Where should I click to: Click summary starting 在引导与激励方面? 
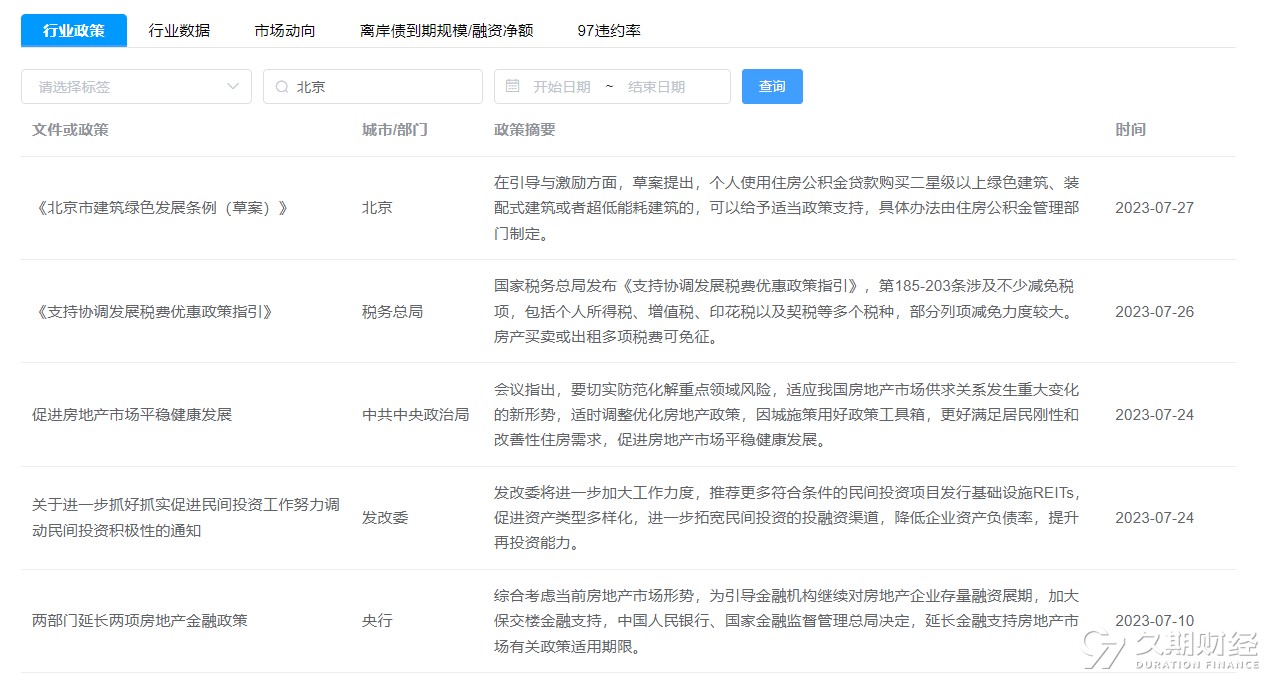coord(787,208)
